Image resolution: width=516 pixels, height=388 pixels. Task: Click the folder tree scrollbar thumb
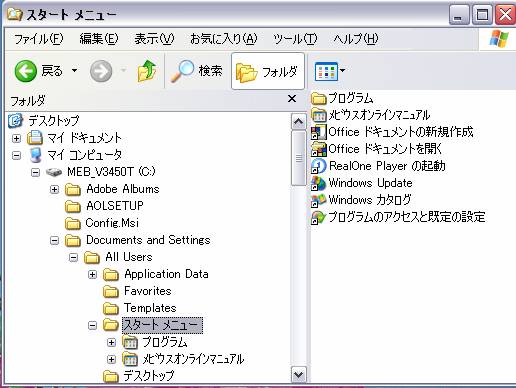298,158
